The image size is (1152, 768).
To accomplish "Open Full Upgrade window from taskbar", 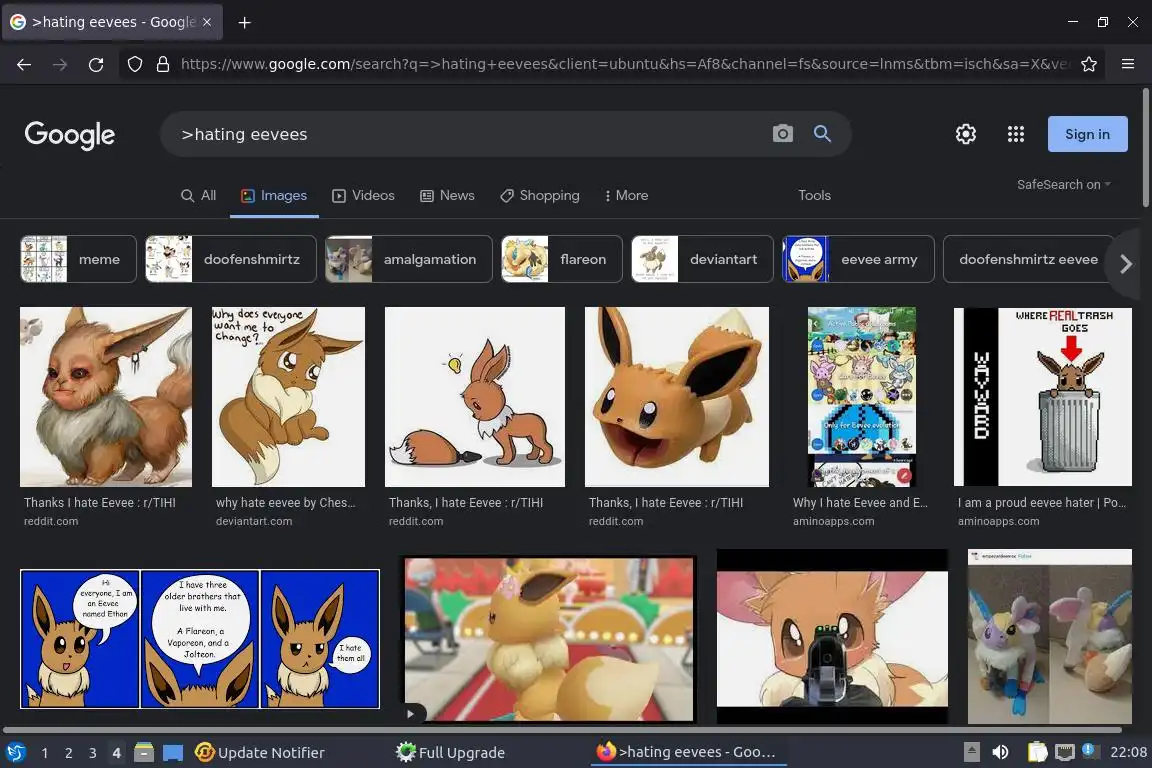I will pos(450,753).
